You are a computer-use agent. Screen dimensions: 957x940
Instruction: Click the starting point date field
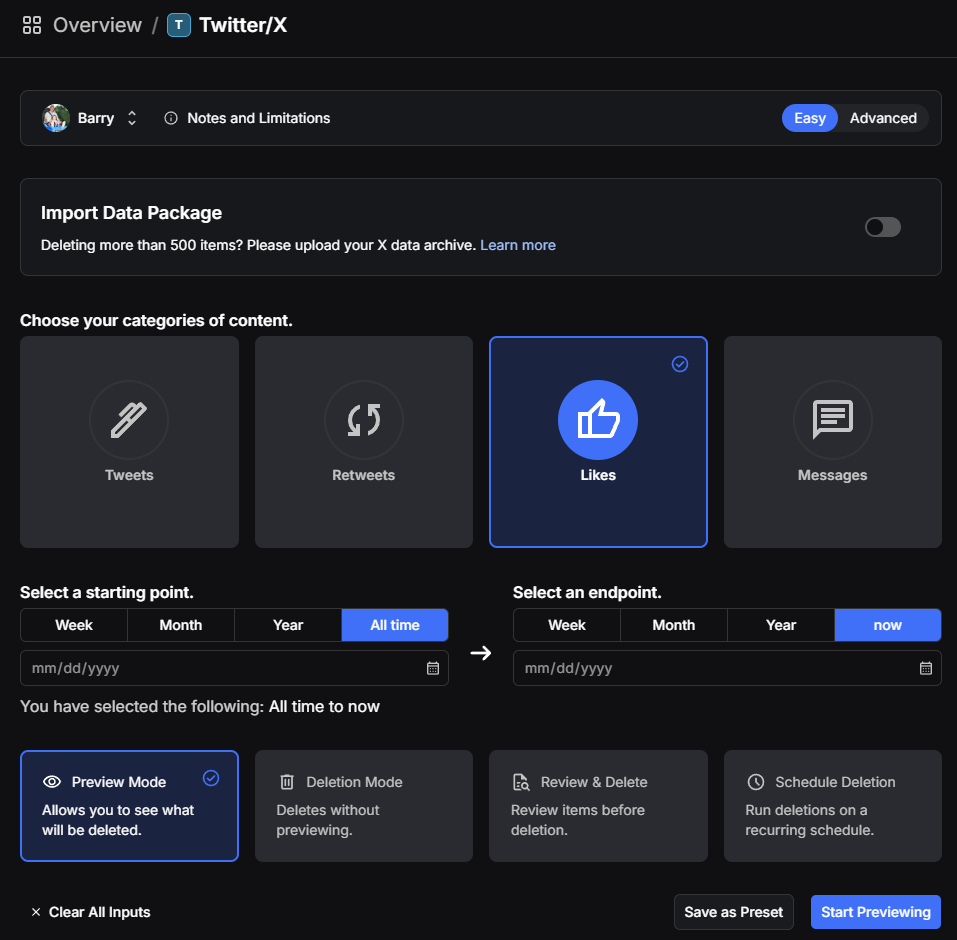(234, 668)
